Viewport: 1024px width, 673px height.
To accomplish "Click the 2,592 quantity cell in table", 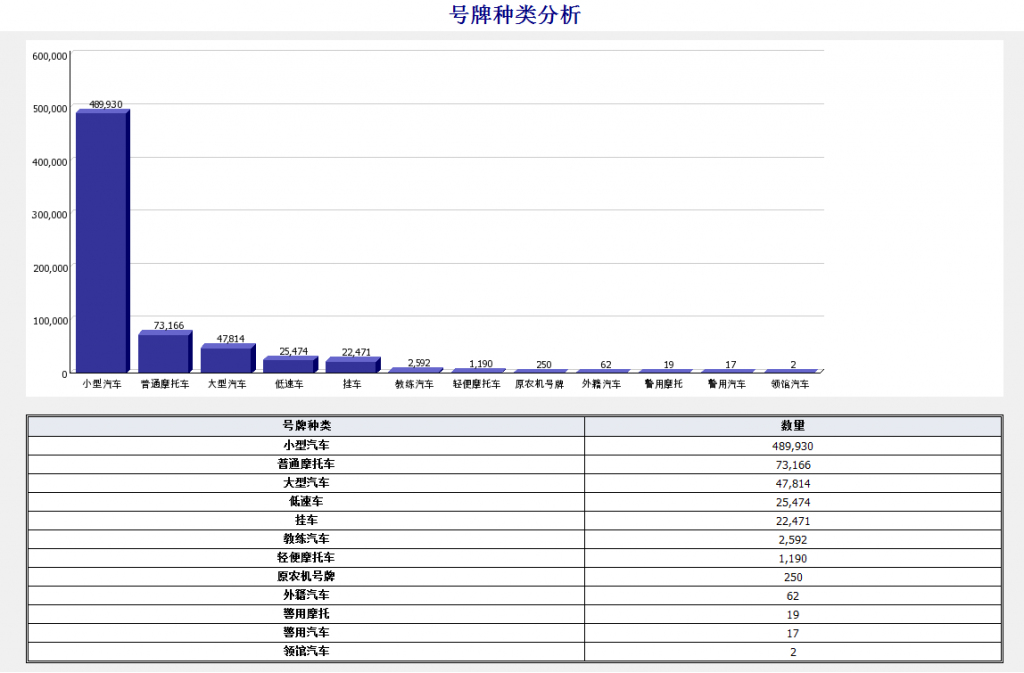I will 792,539.
